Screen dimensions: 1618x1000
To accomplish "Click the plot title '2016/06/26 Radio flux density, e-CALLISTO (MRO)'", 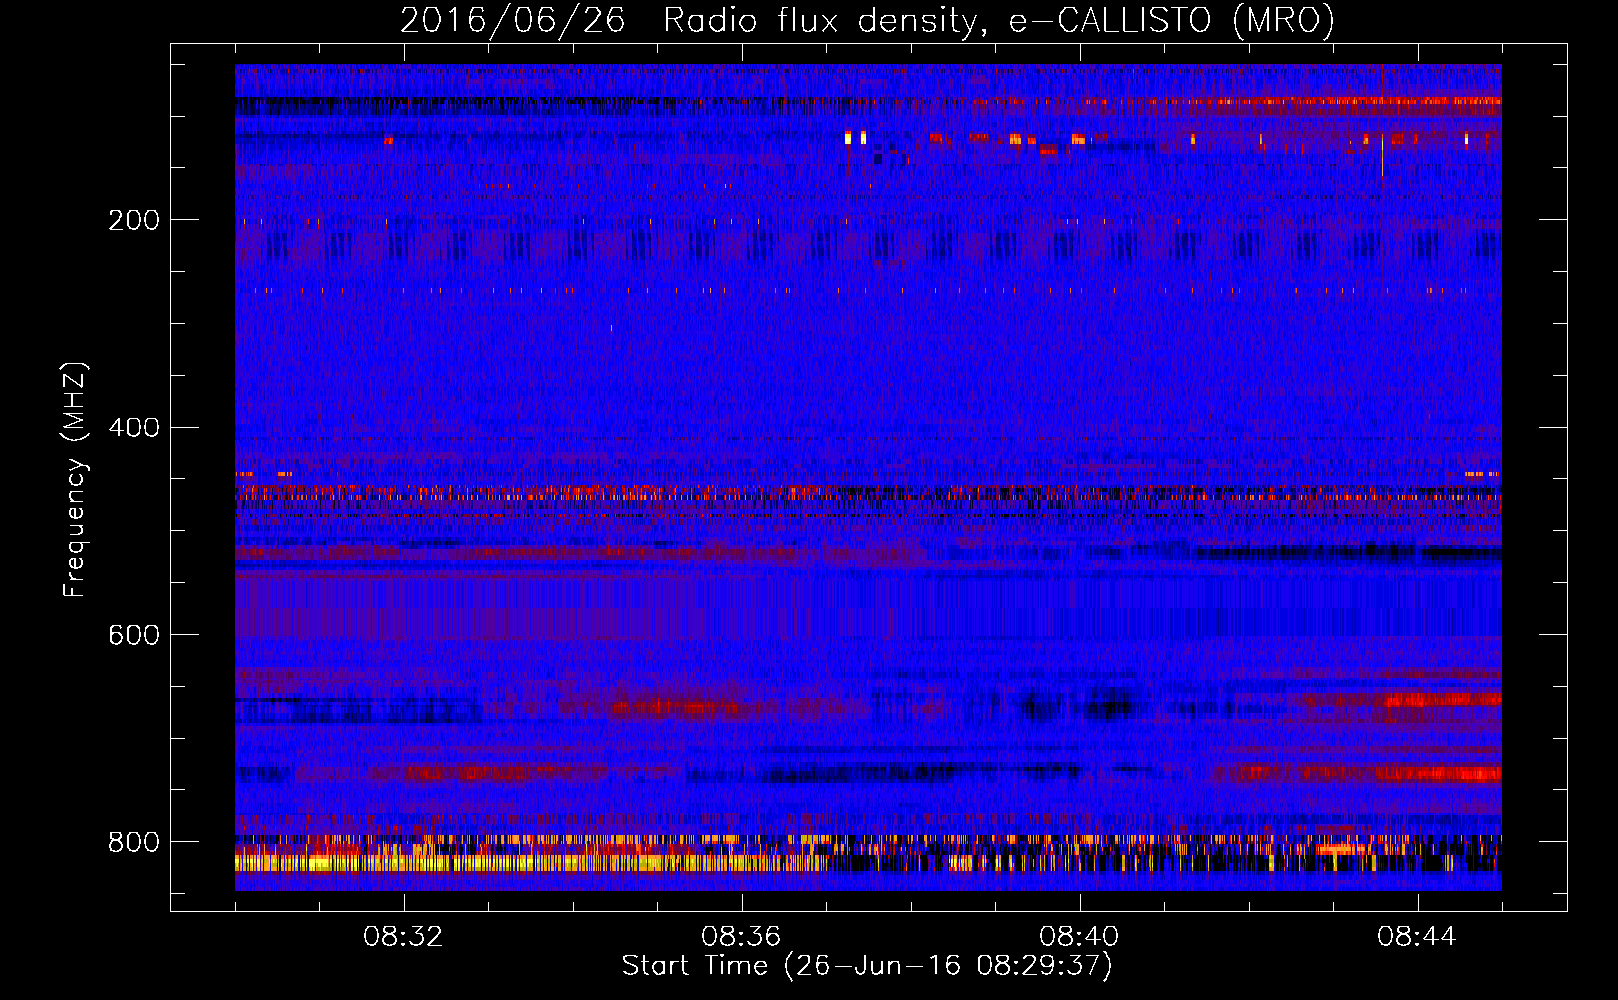I will 867,21.
